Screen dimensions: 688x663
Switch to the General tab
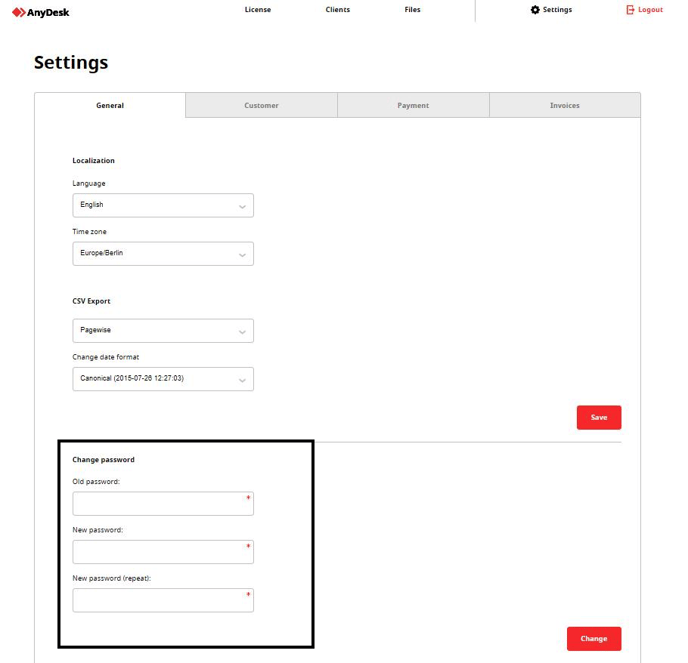point(110,105)
